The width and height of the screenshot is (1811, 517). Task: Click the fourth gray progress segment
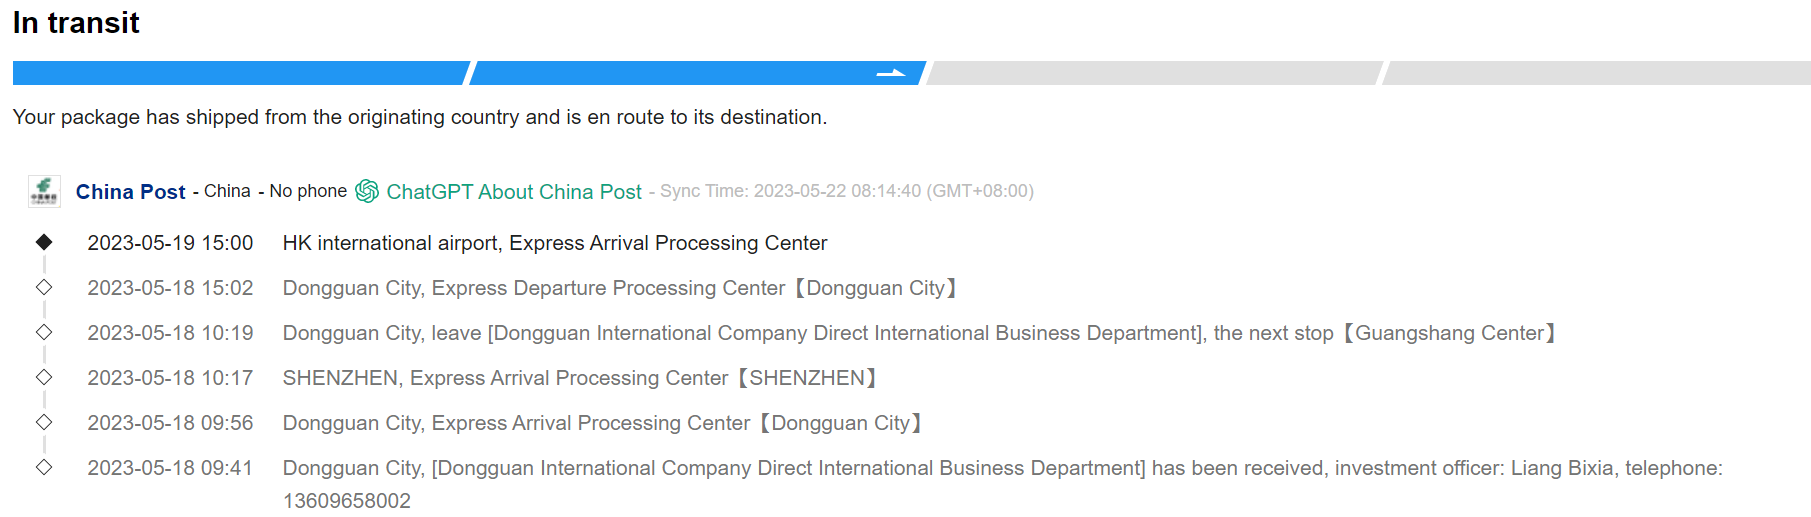(x=1597, y=73)
